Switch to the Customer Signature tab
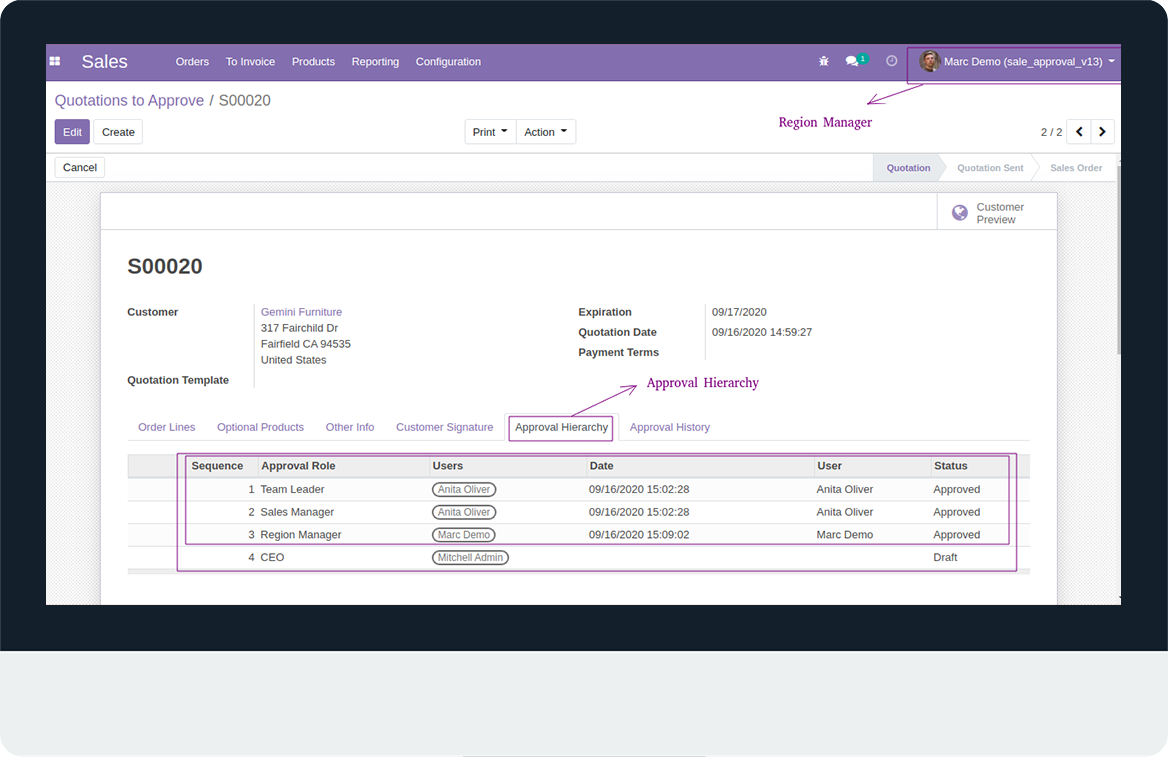The image size is (1168, 757). 445,427
